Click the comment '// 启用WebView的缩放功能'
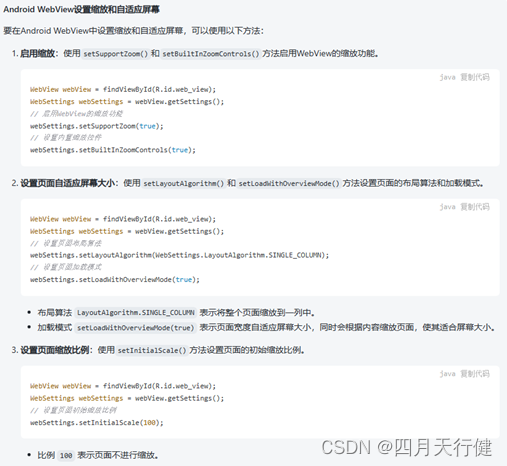 pyautogui.click(x=76, y=114)
